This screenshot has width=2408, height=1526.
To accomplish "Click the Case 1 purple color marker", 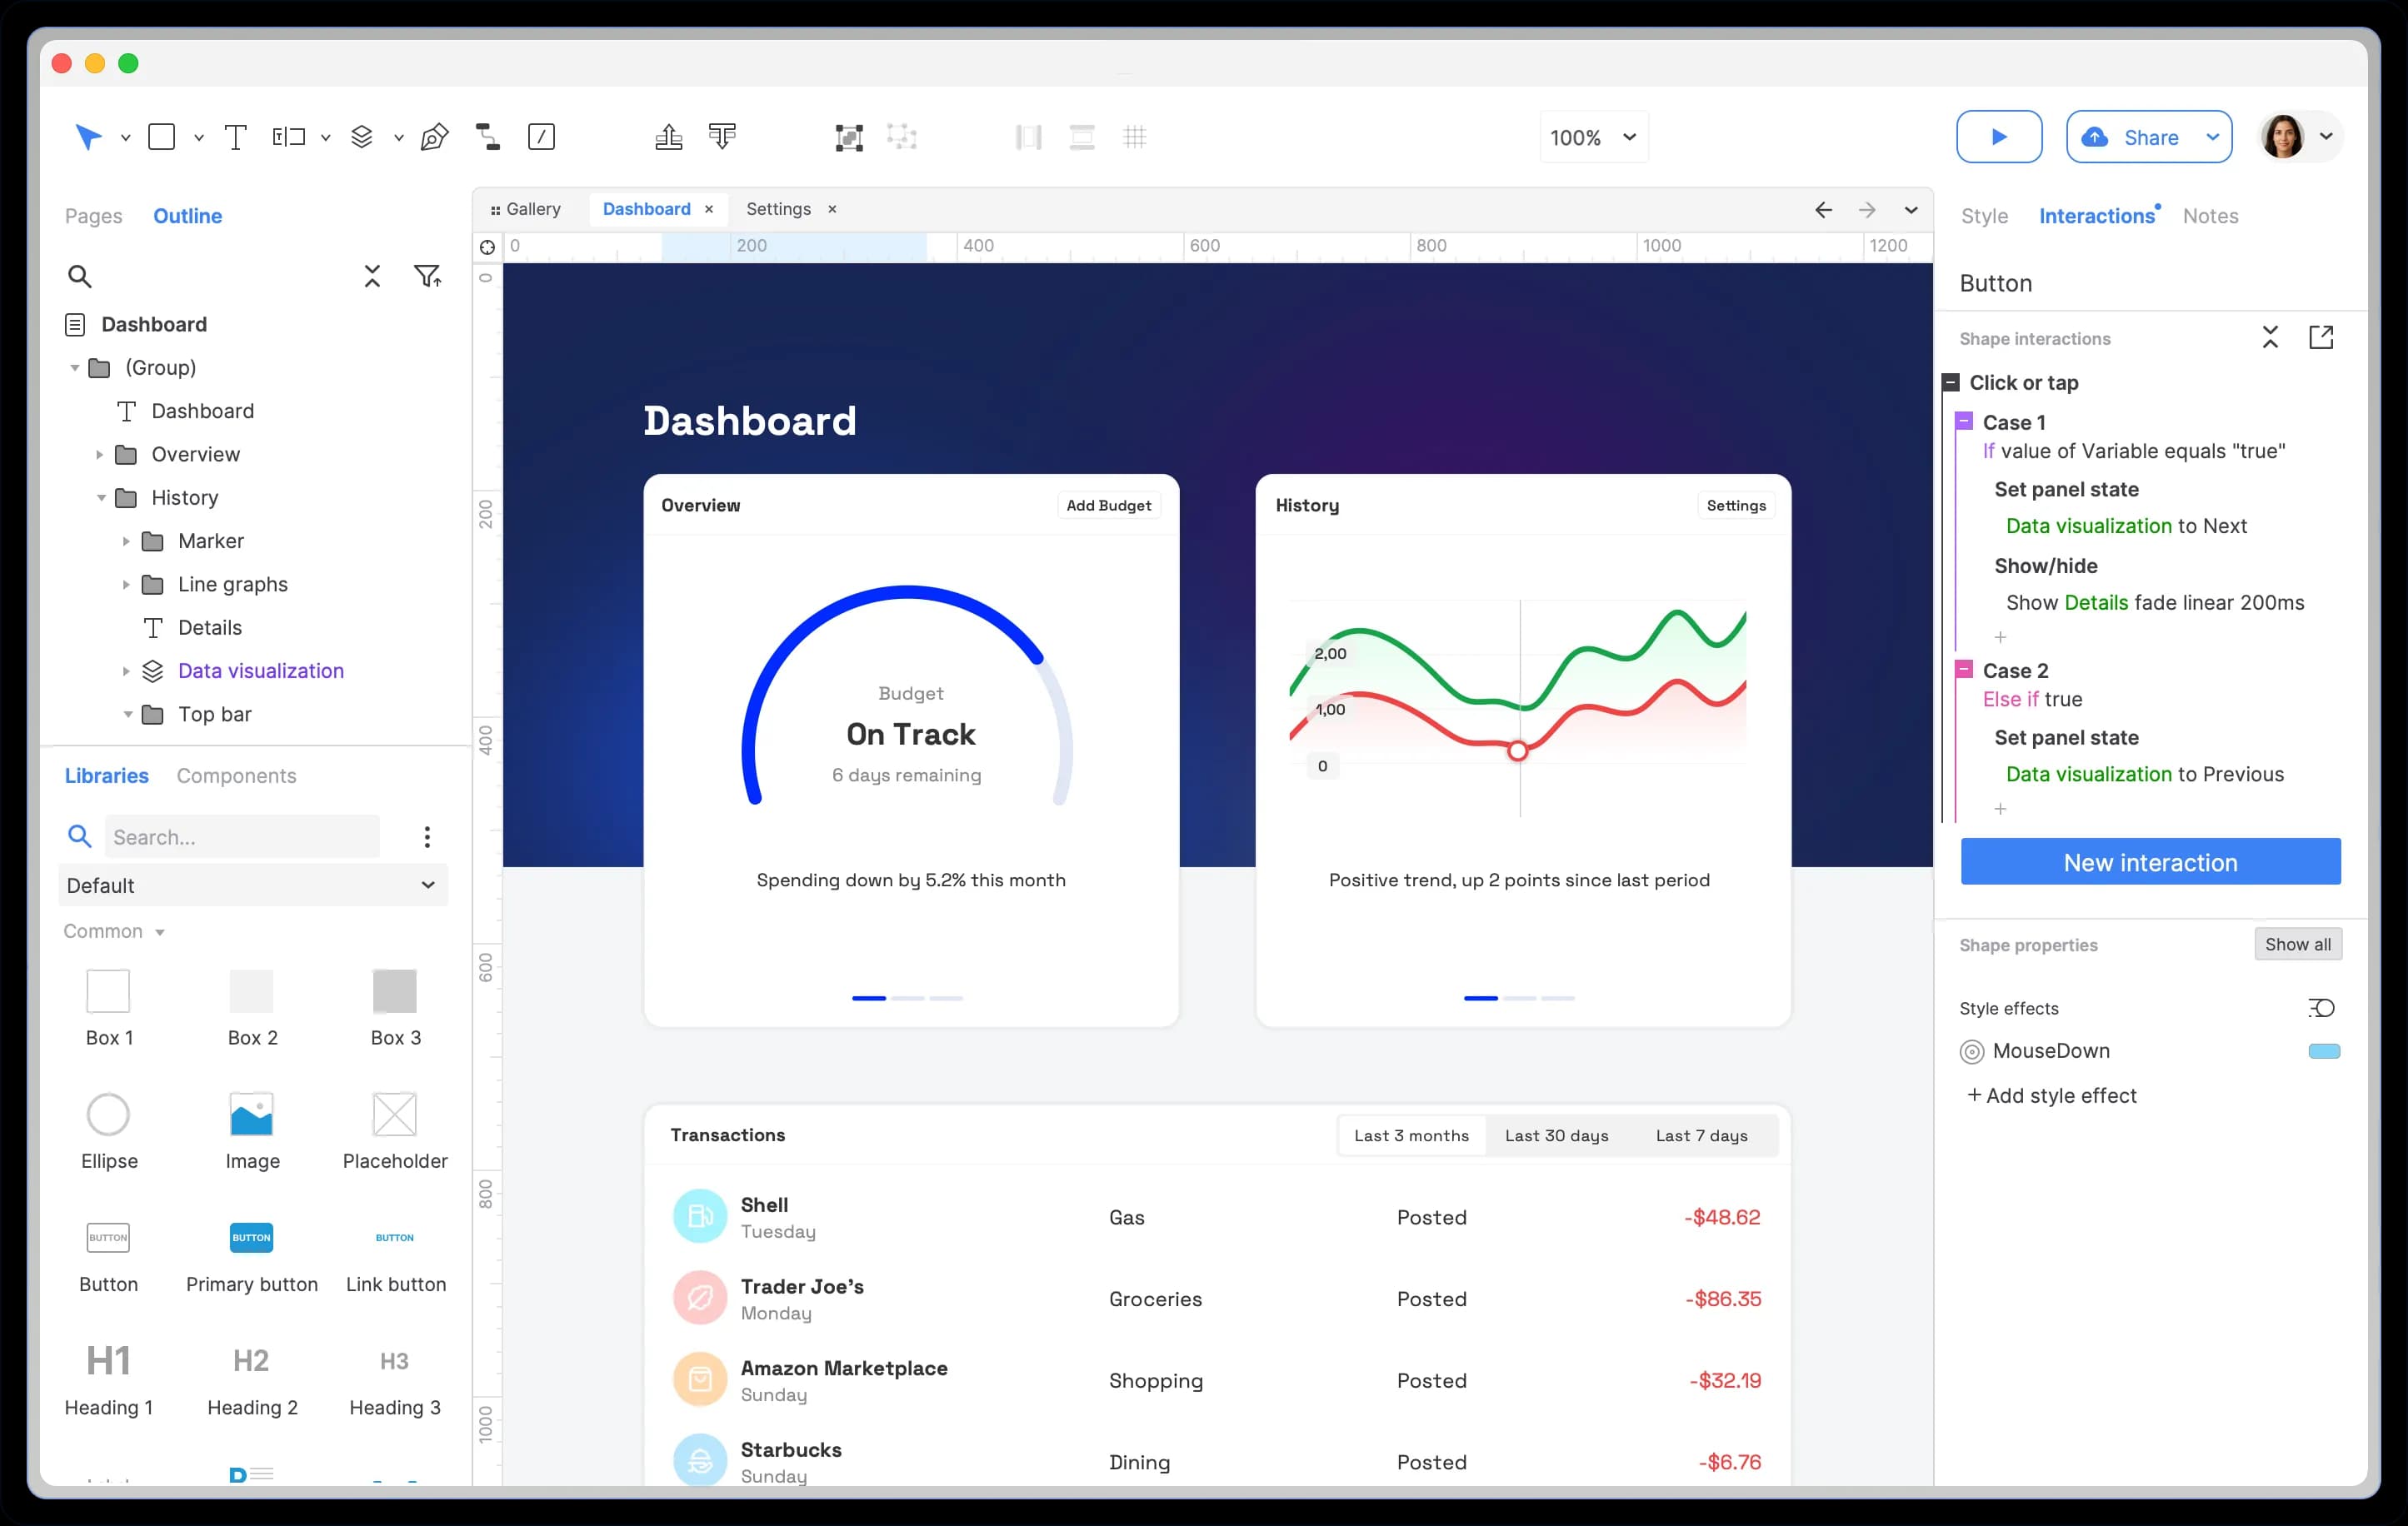I will click(1964, 419).
